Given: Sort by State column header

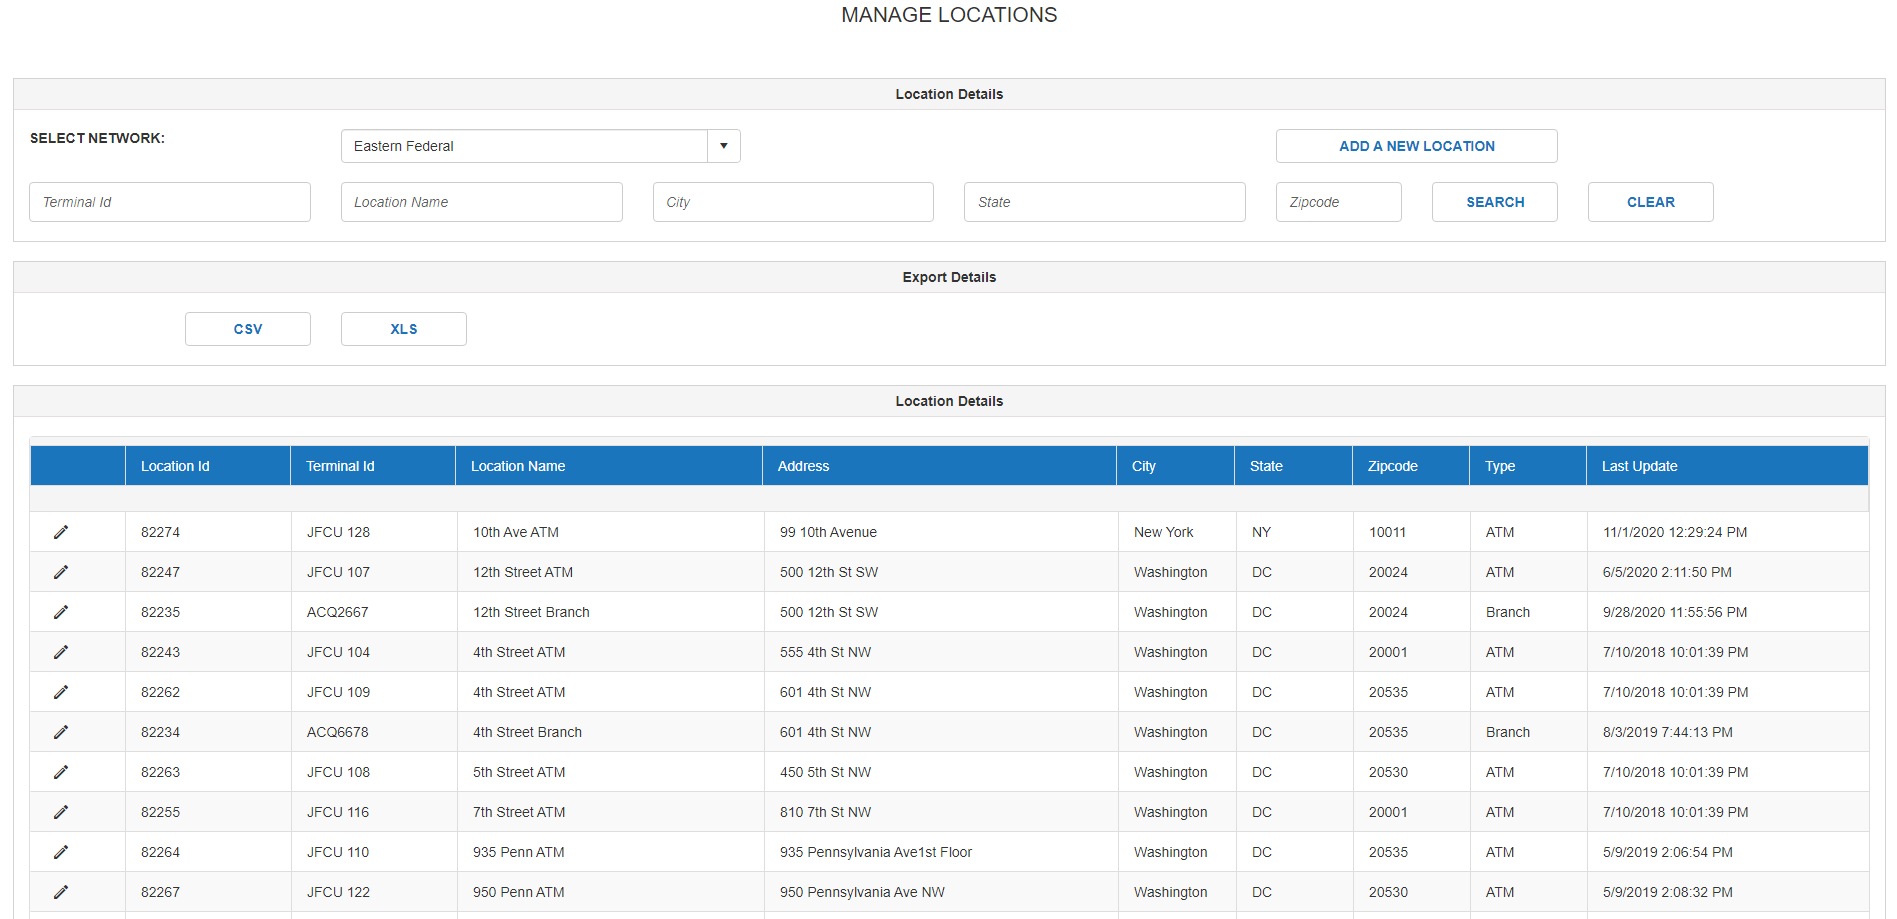Looking at the screenshot, I should pos(1294,466).
